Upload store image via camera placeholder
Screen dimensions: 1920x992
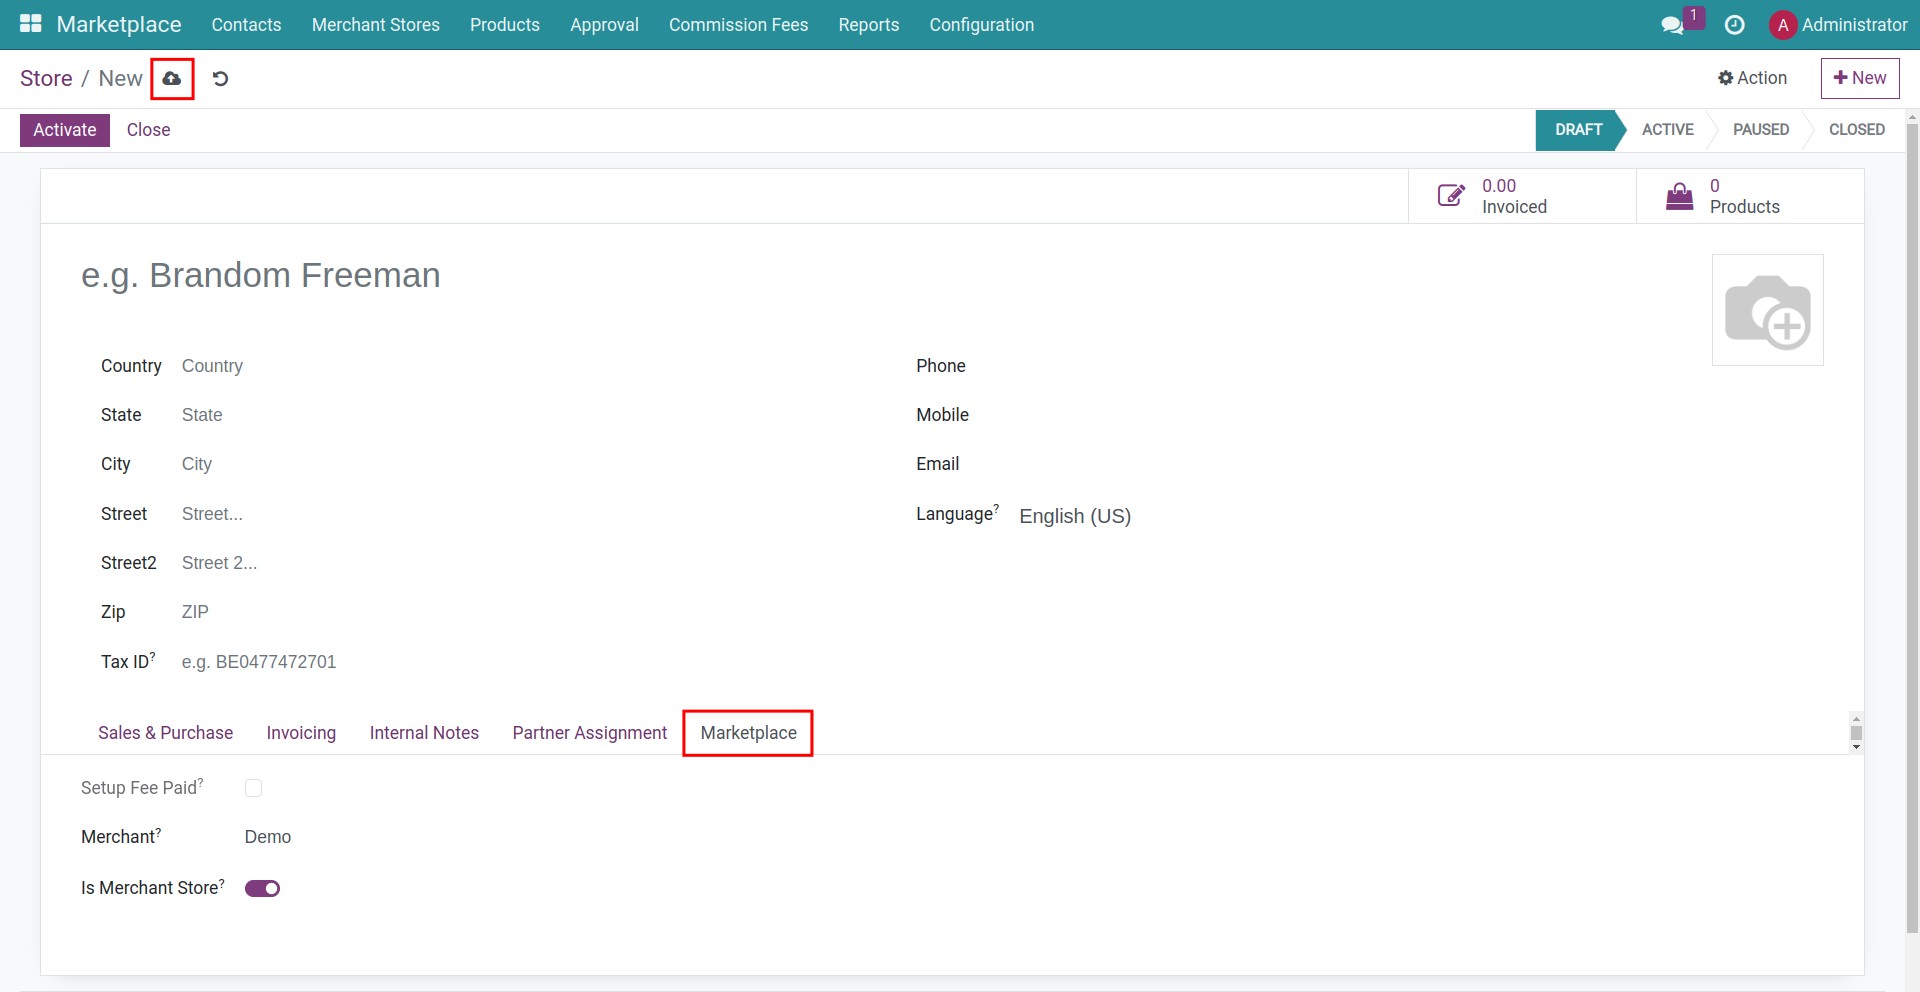(1768, 310)
